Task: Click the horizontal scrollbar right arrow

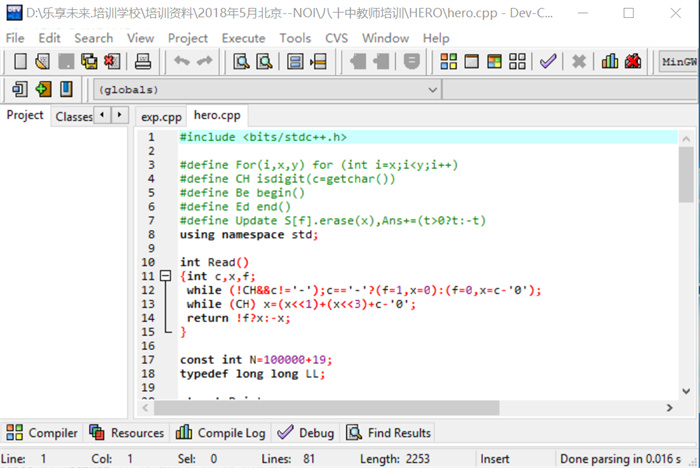Action: tap(669, 407)
